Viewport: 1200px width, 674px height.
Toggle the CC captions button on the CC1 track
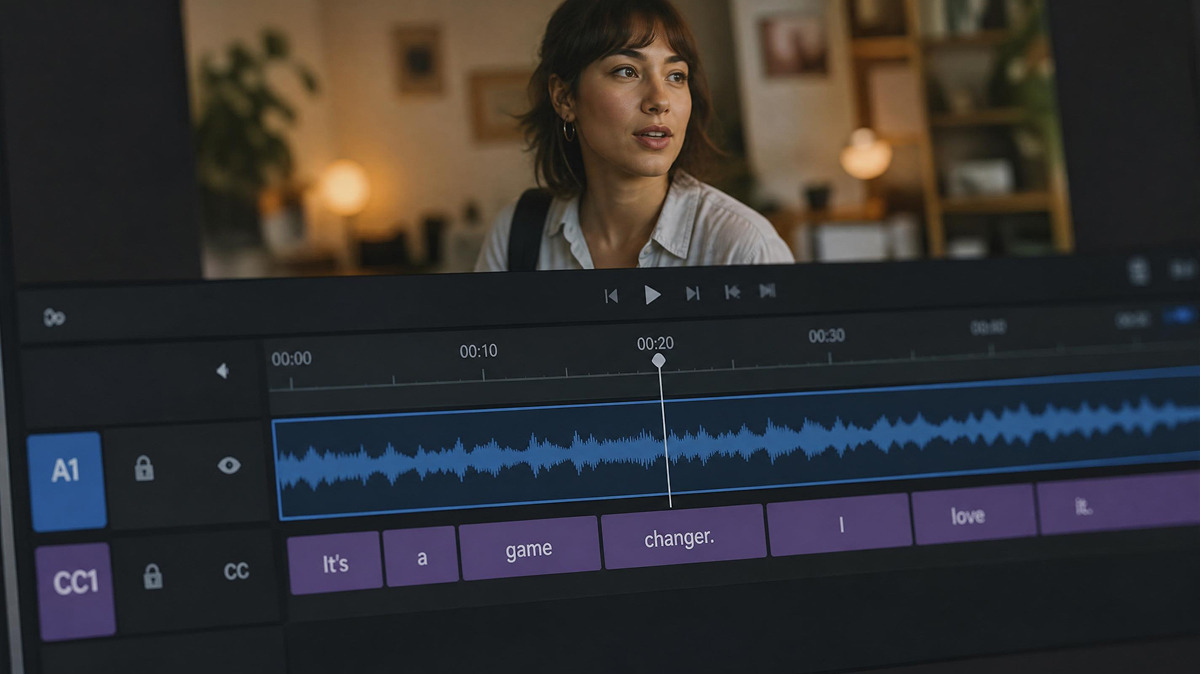(x=236, y=571)
